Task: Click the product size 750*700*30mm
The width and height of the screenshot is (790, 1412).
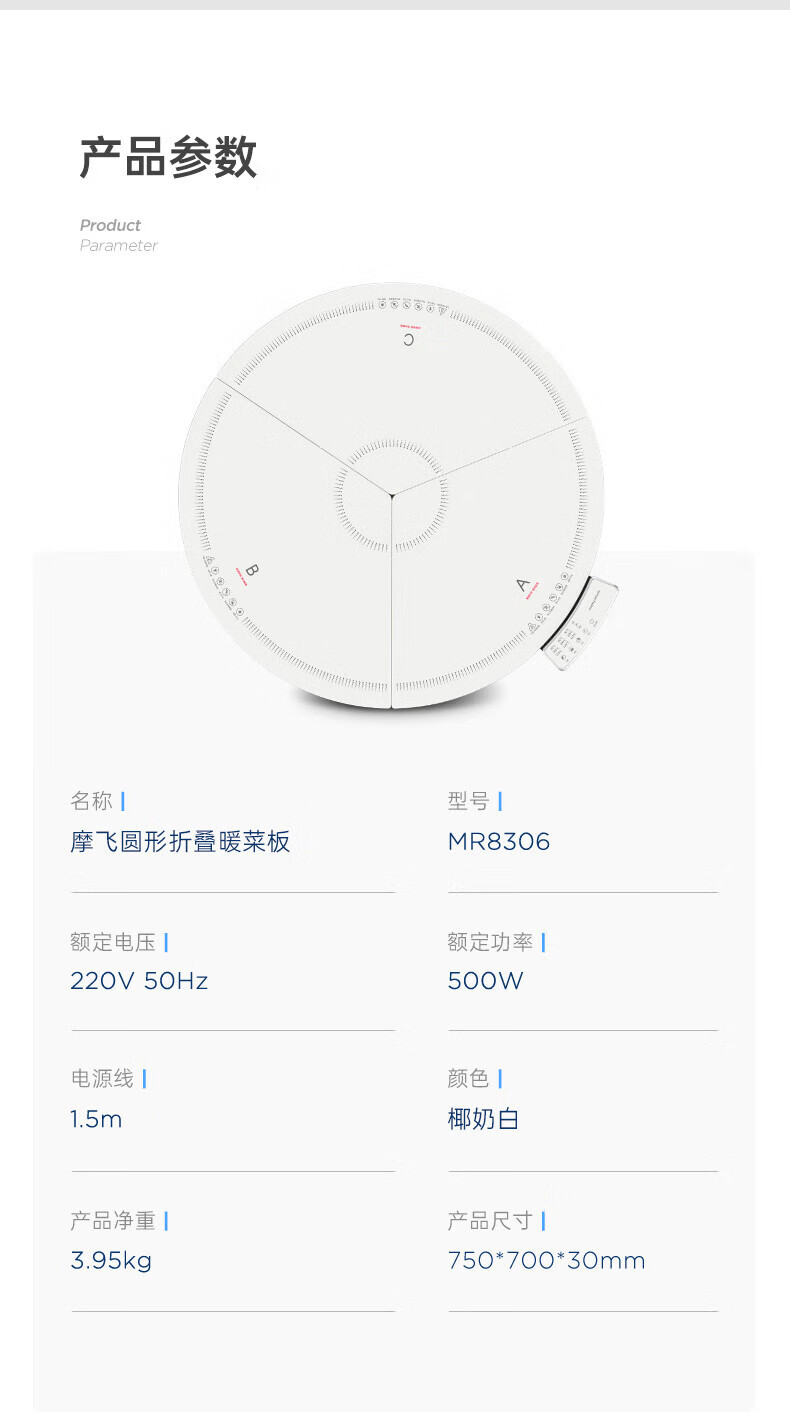Action: click(546, 1260)
